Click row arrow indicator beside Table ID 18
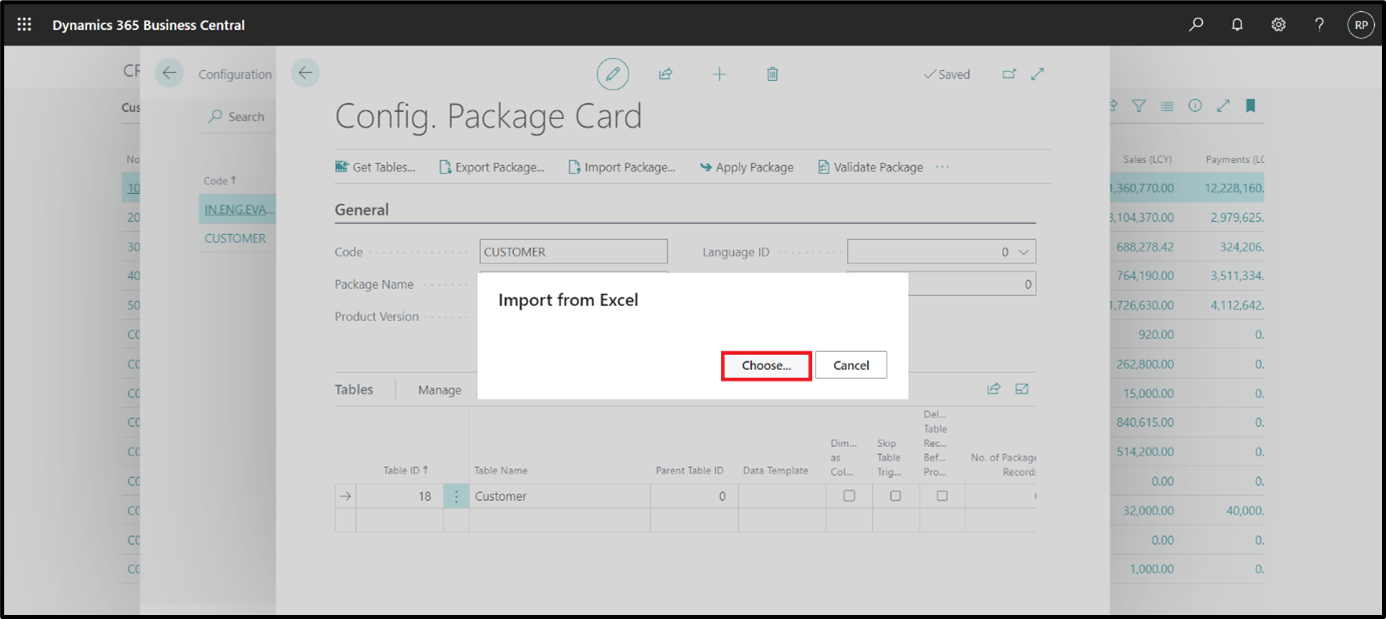 coord(346,496)
